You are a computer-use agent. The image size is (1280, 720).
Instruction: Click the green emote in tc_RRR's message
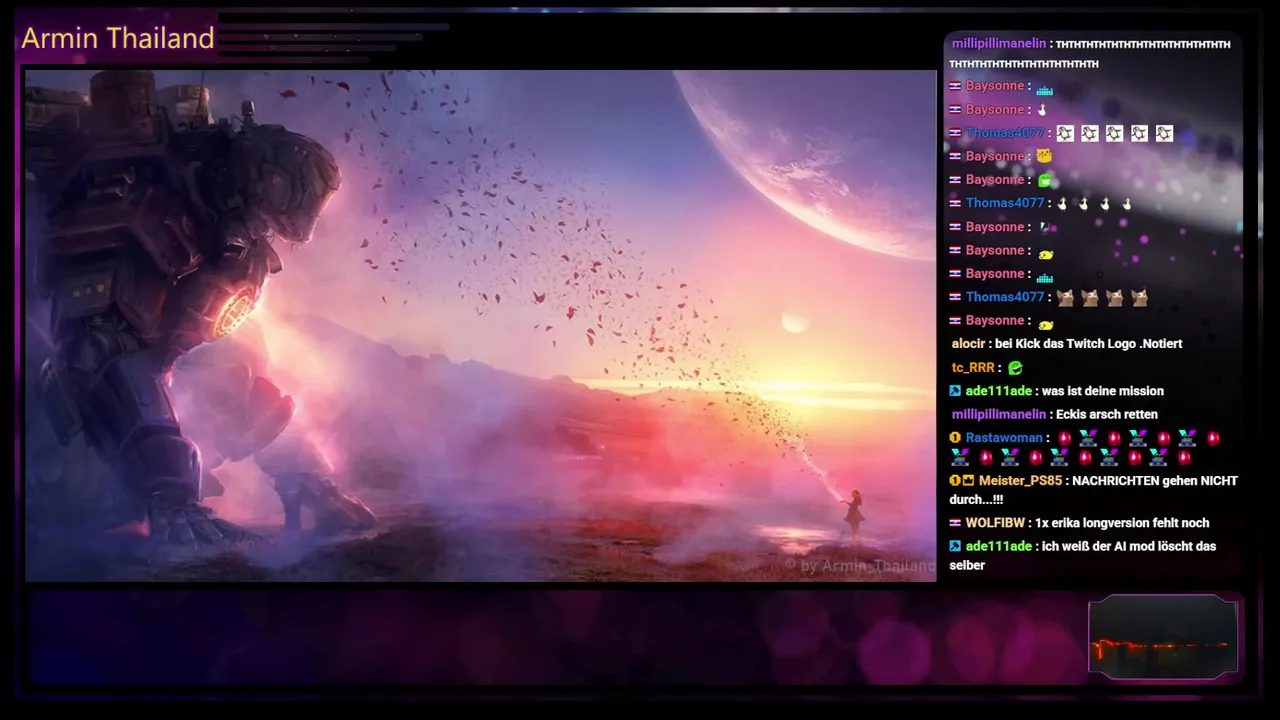1015,368
